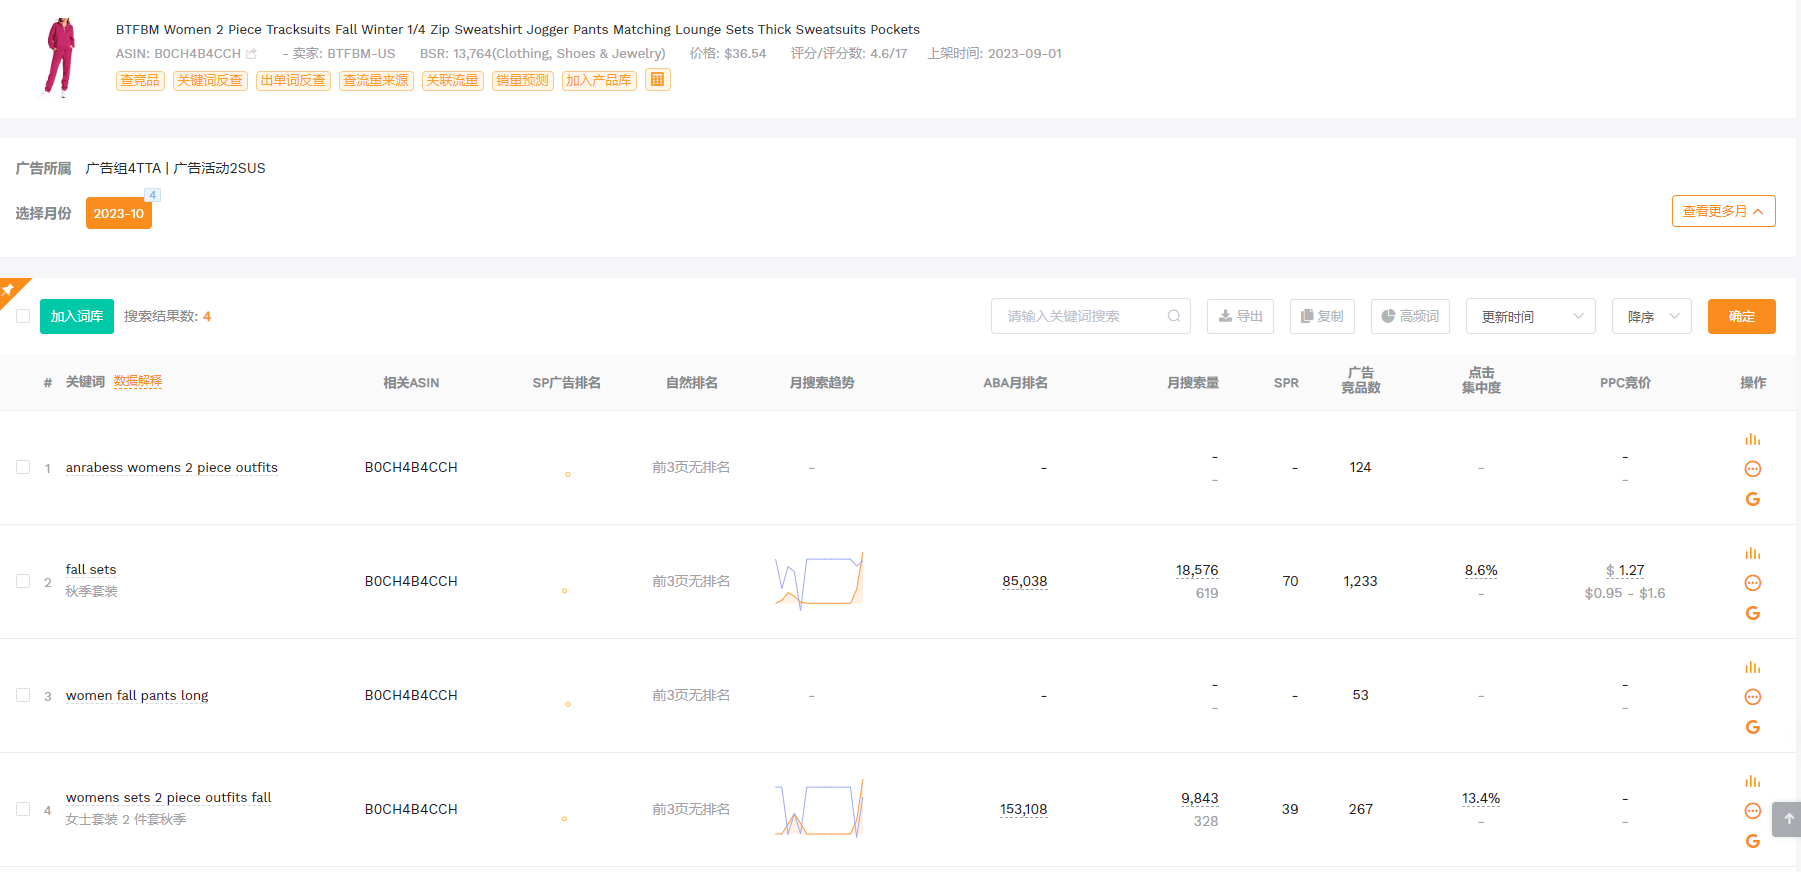Open more options icon for women fall pants long

[1752, 697]
